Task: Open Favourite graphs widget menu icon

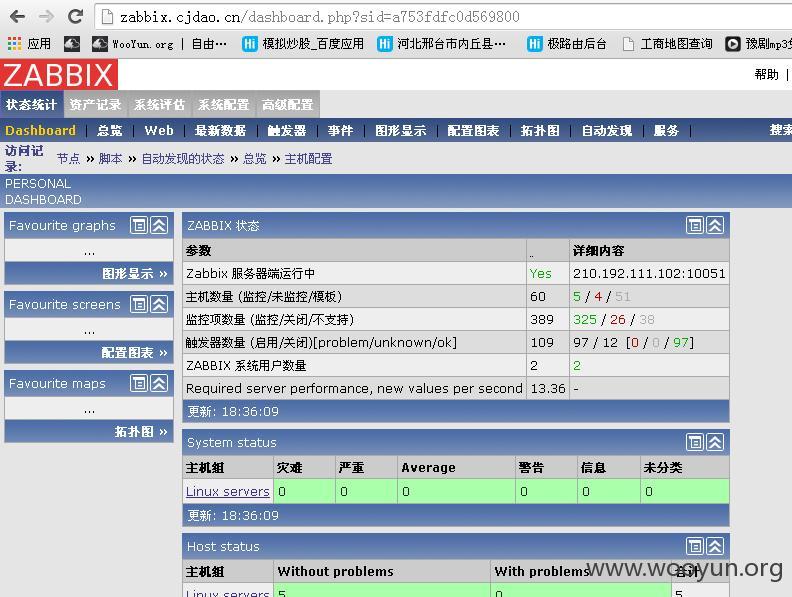Action: click(x=139, y=225)
